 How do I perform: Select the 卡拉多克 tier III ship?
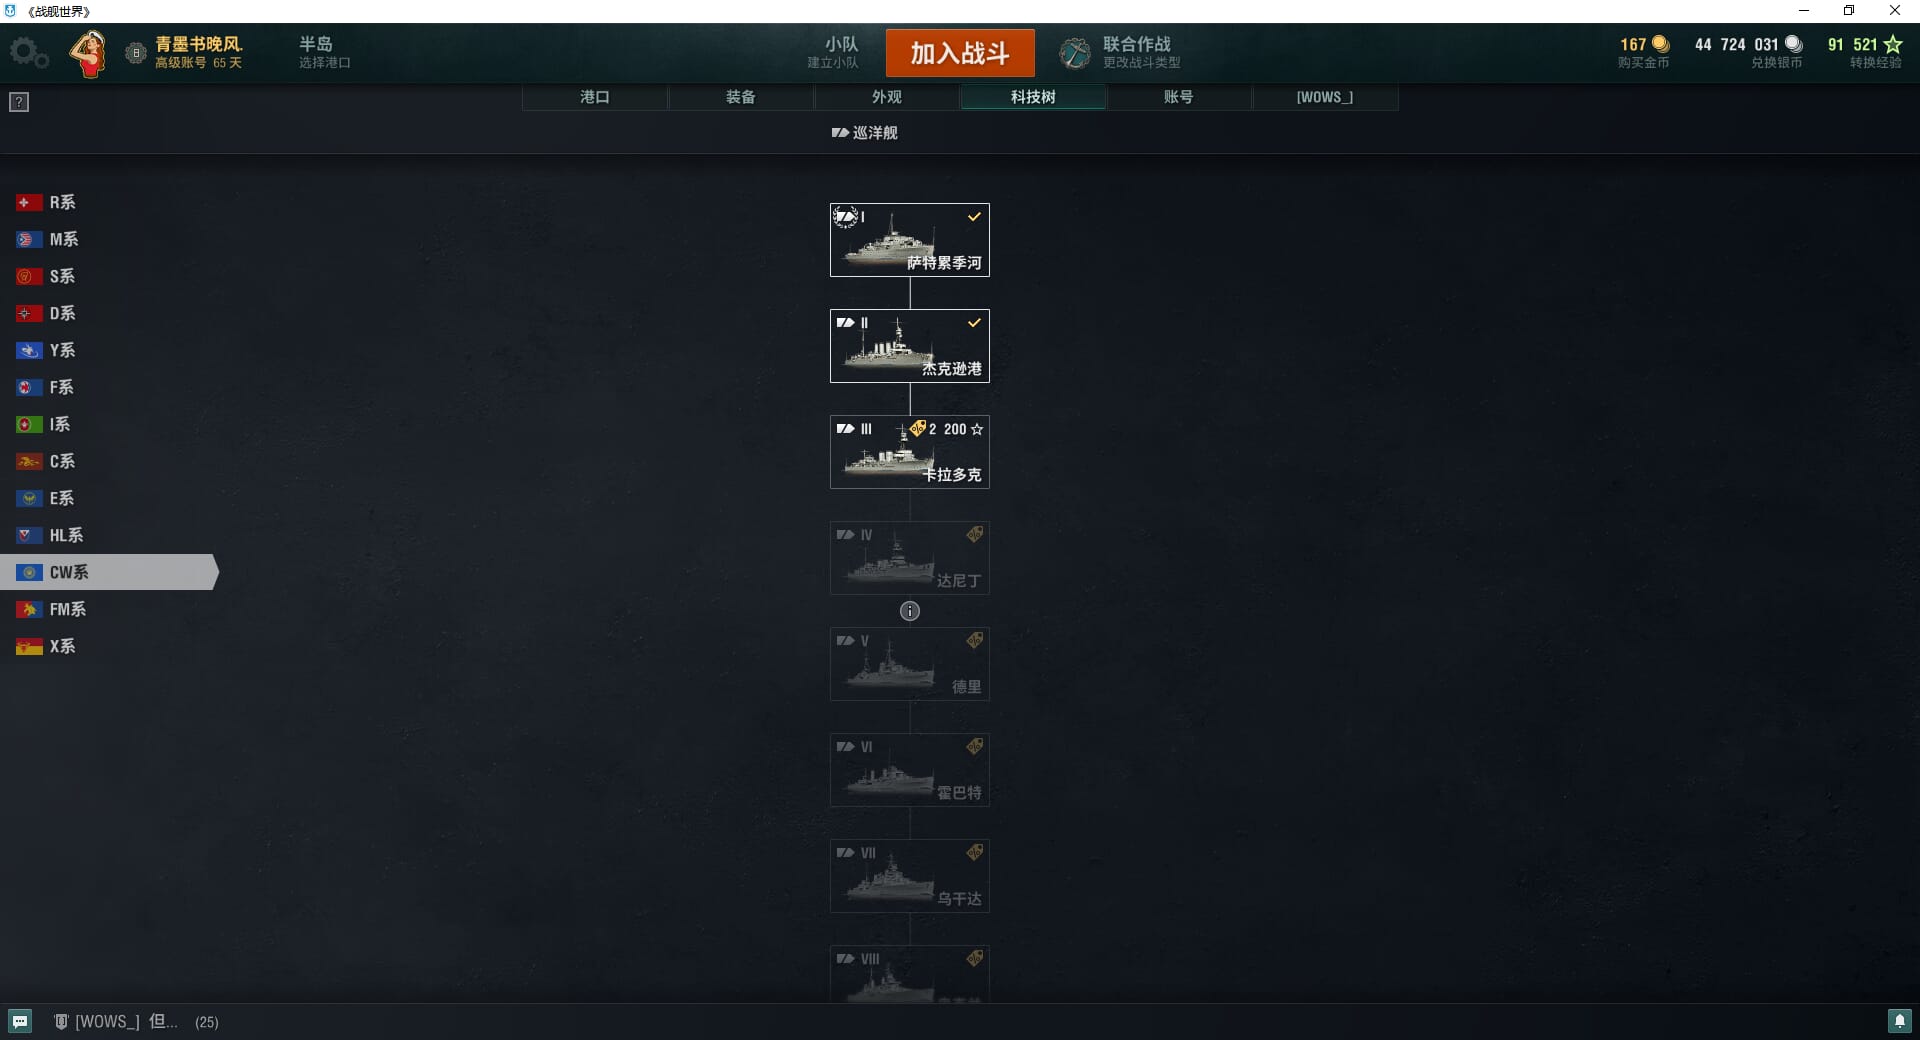(910, 452)
